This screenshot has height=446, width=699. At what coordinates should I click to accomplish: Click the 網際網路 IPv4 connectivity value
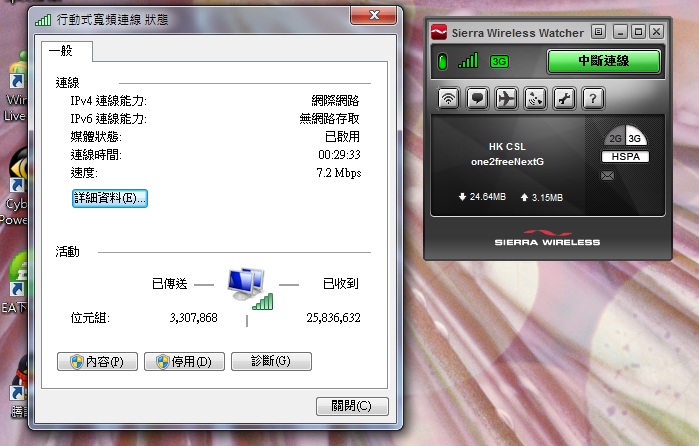[x=335, y=101]
